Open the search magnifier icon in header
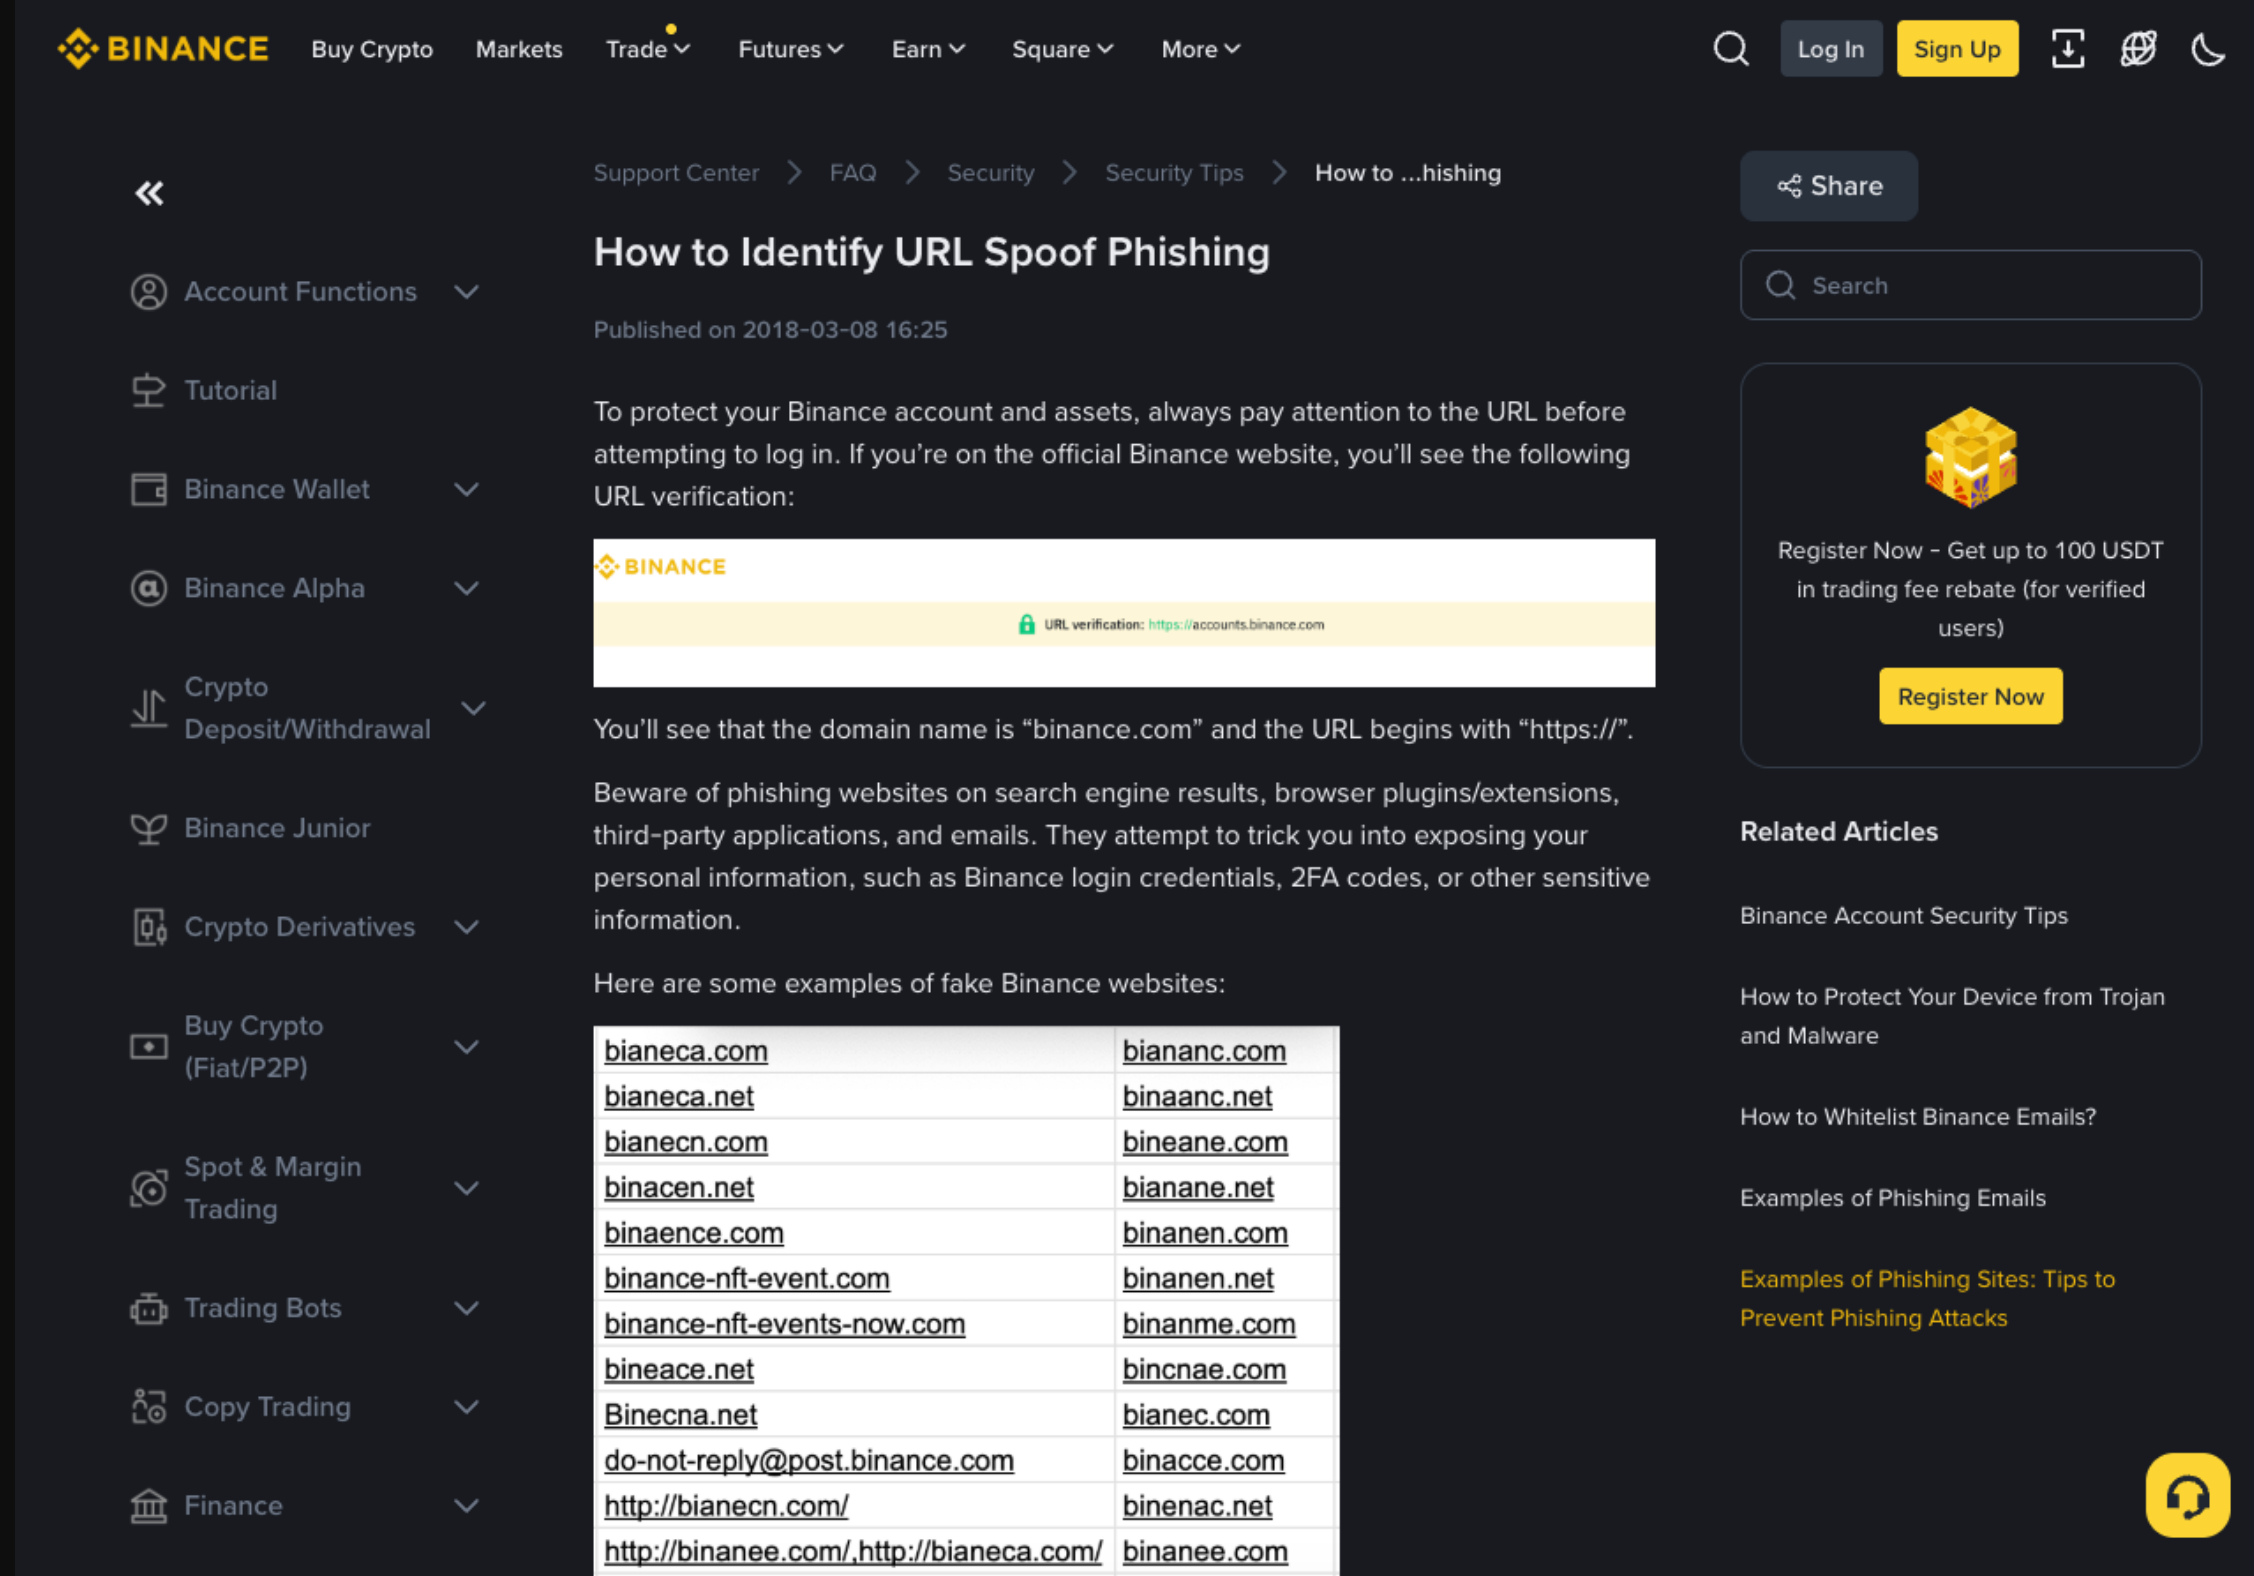Screen dimensions: 2254x1576 (1731, 48)
